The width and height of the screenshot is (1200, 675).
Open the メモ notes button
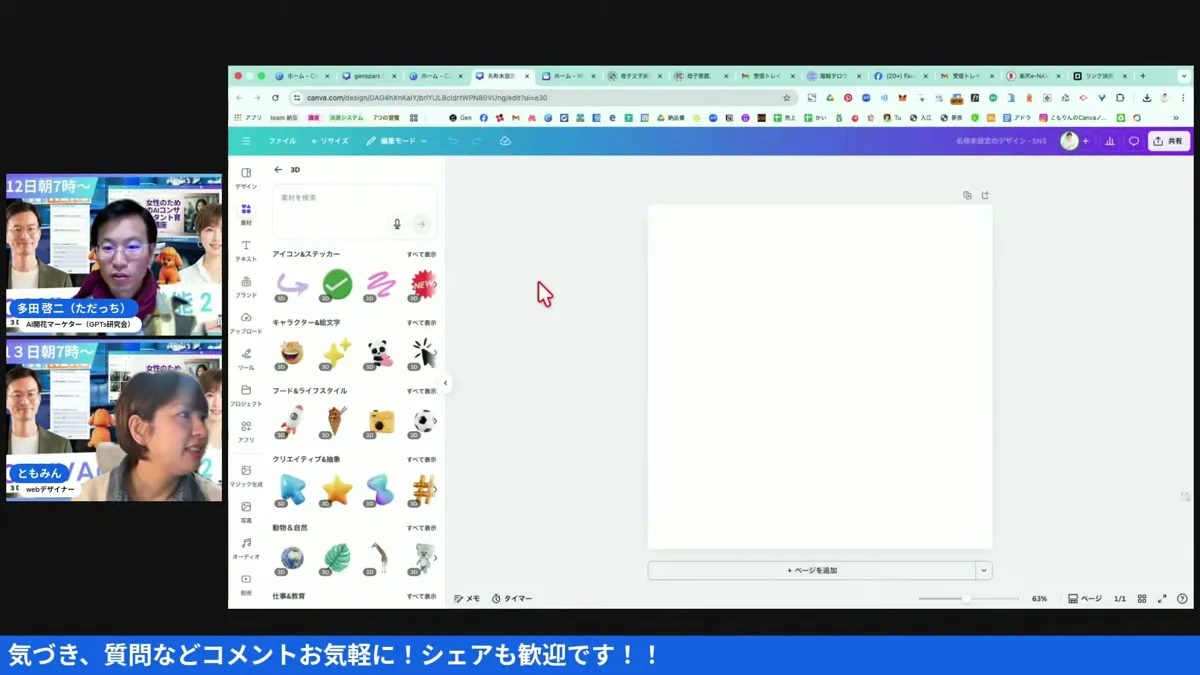[466, 598]
